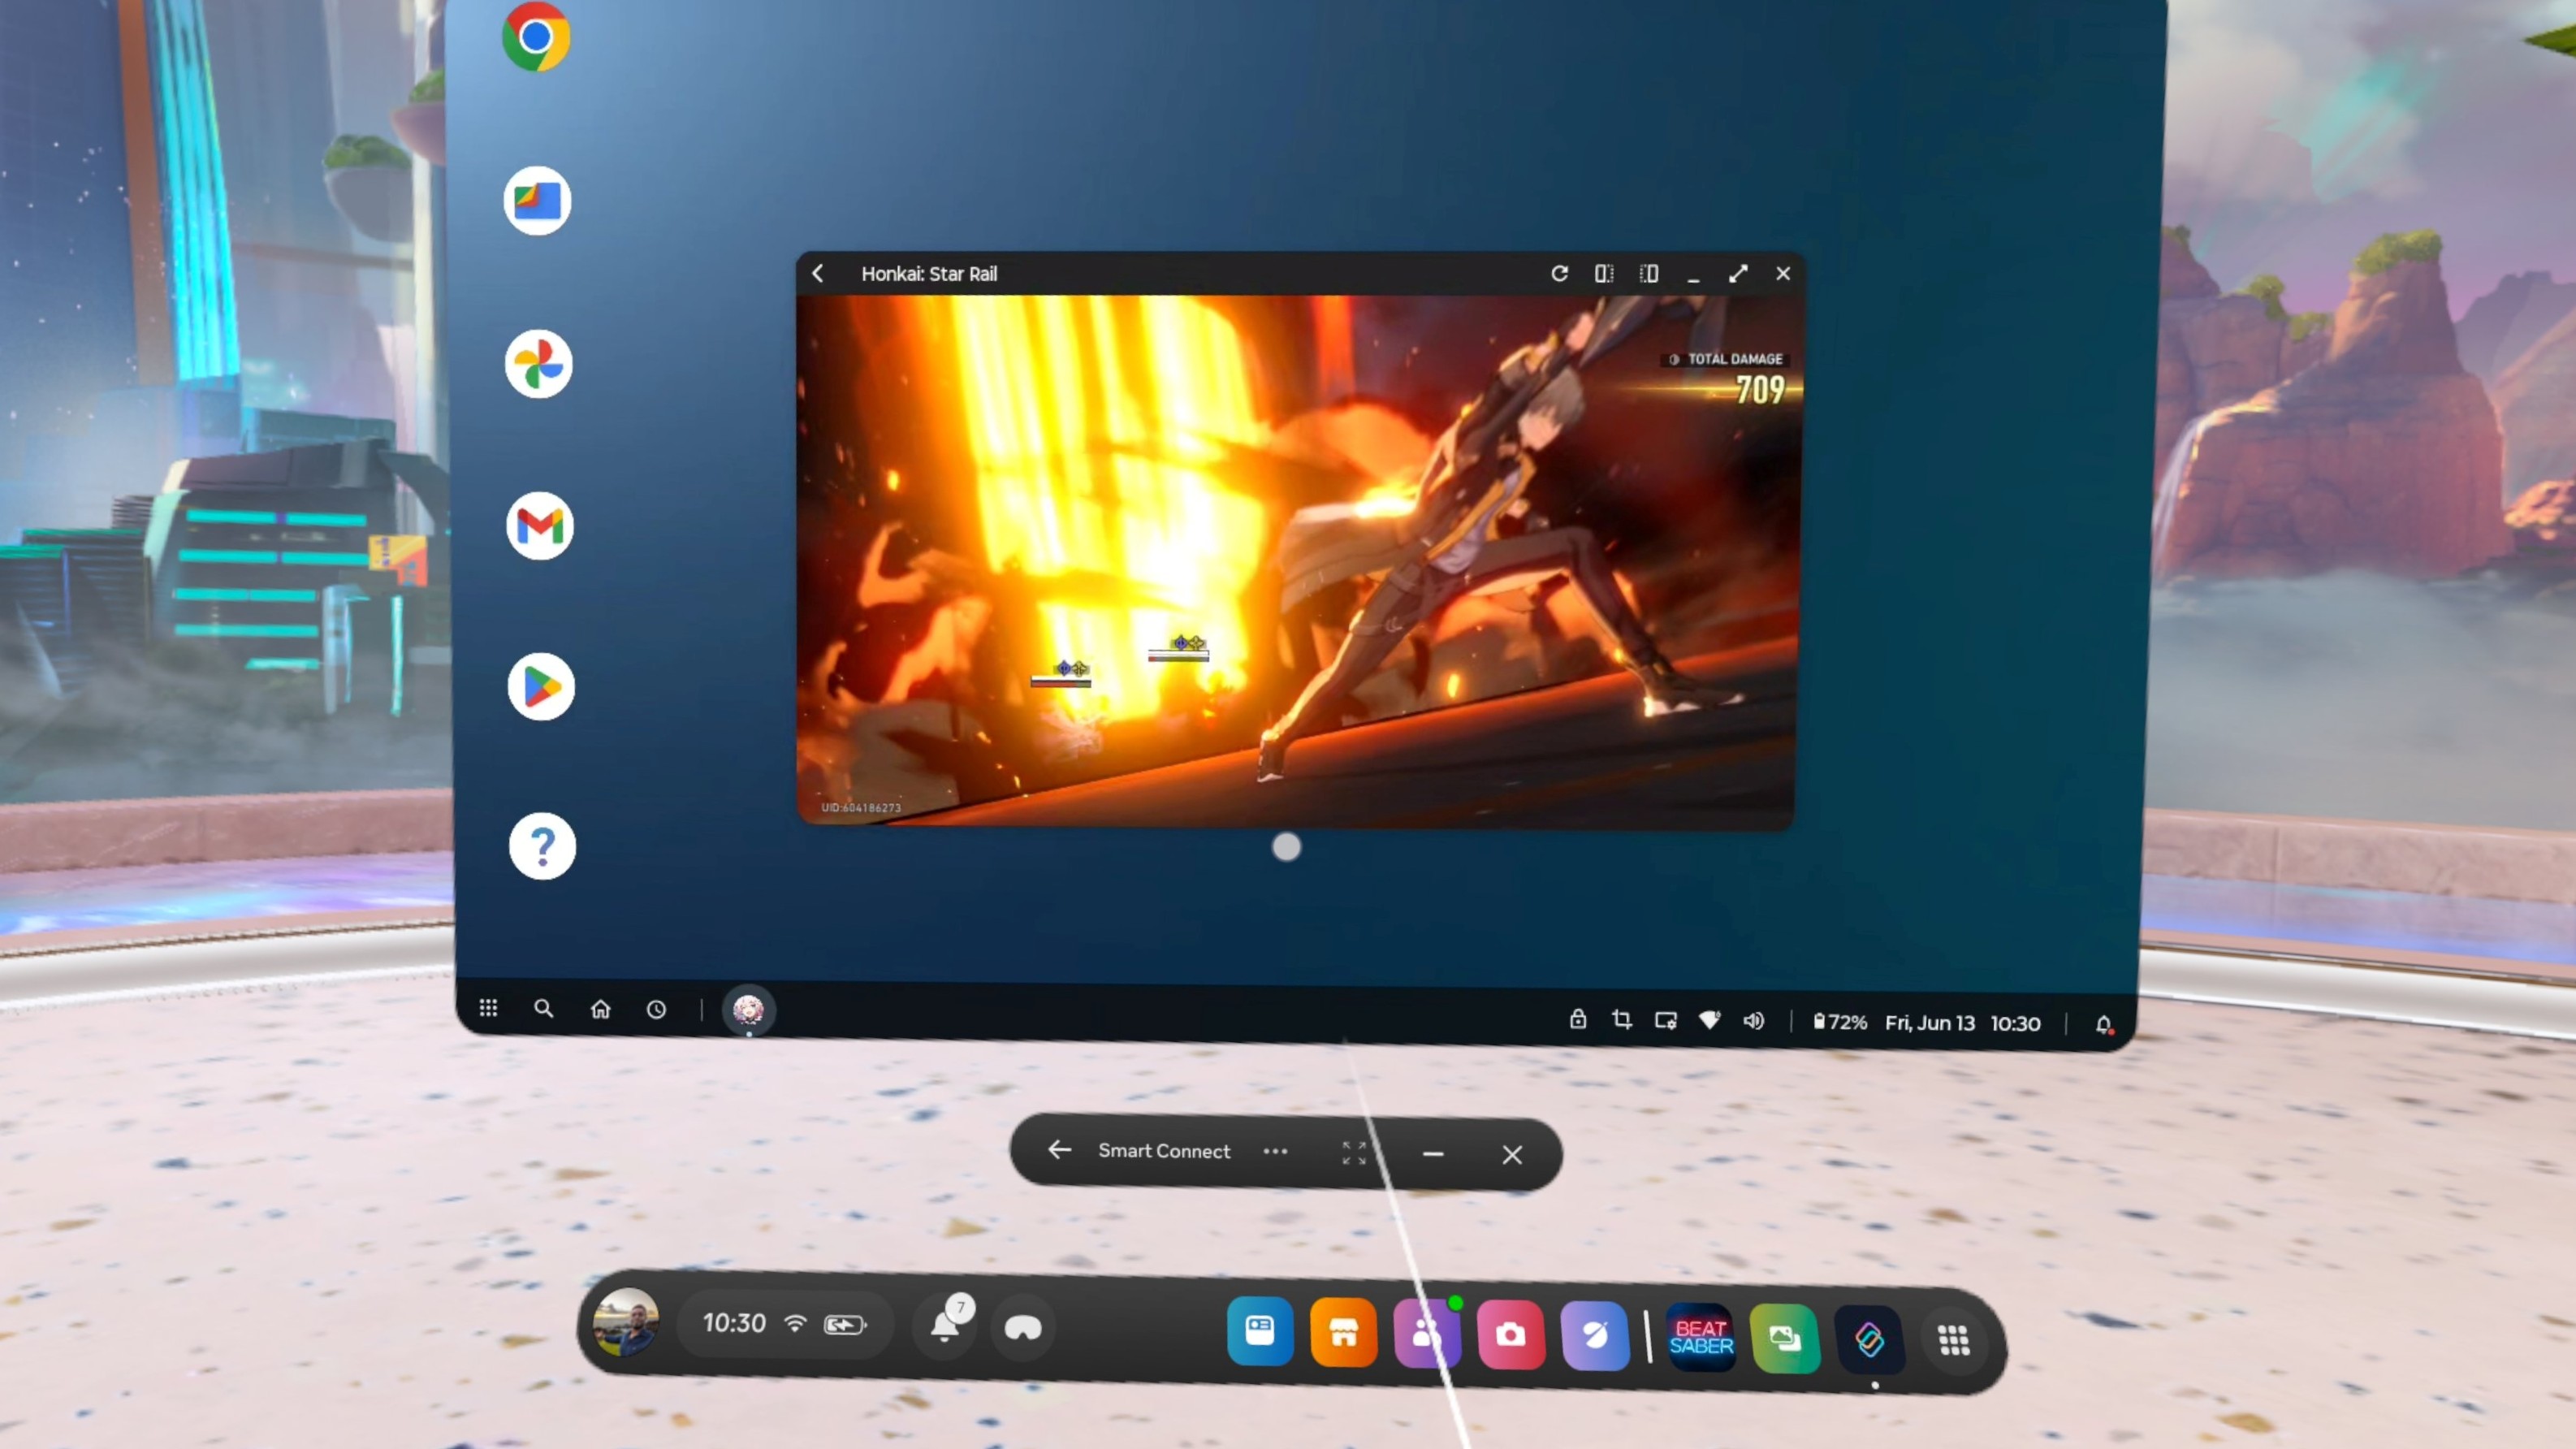Image resolution: width=2576 pixels, height=1449 pixels.
Task: Expand Honkai: Star Rail to fullscreen
Action: [x=1738, y=273]
